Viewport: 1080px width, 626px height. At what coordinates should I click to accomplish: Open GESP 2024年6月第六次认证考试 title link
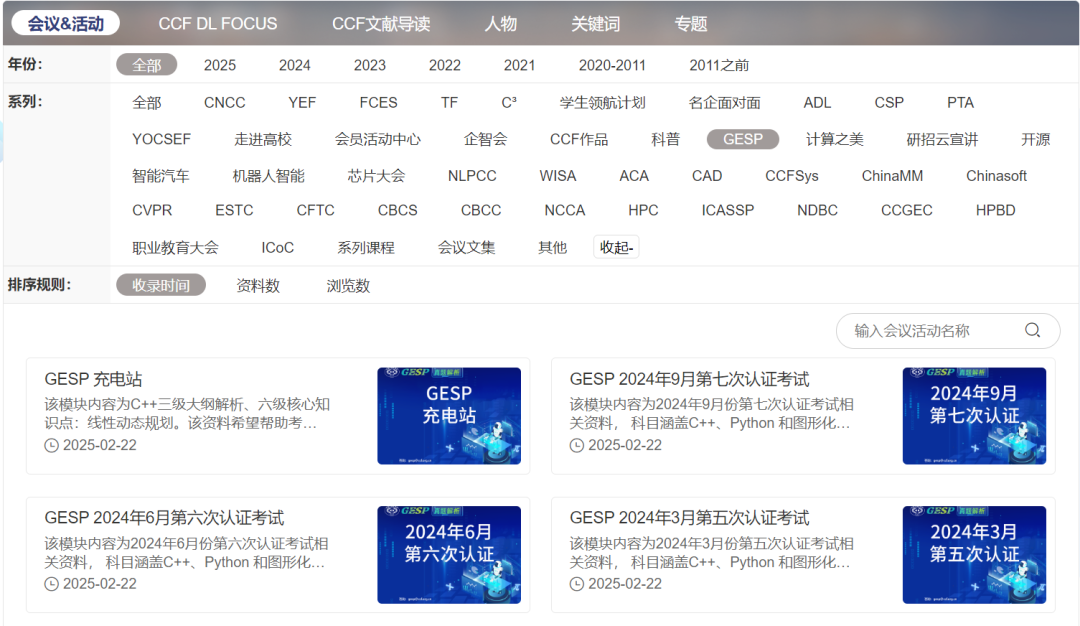coord(164,518)
